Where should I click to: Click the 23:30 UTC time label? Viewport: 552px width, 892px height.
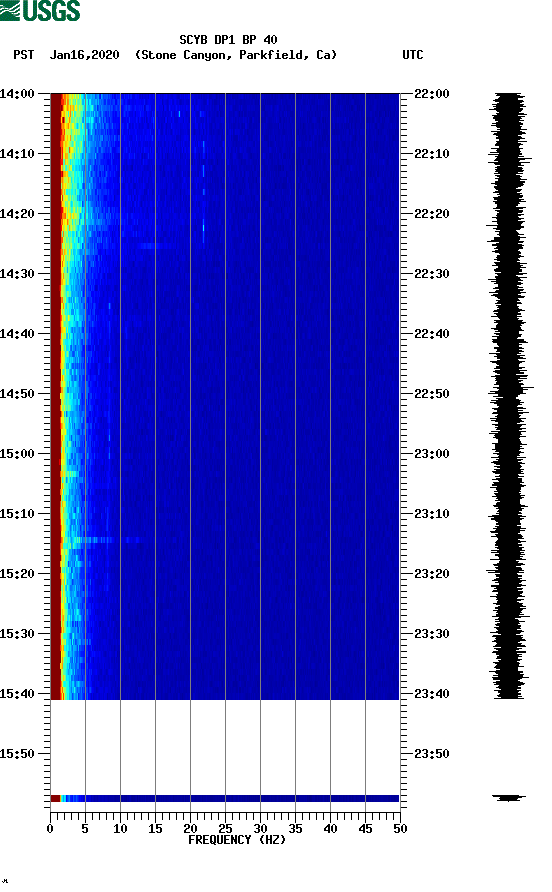pyautogui.click(x=432, y=634)
